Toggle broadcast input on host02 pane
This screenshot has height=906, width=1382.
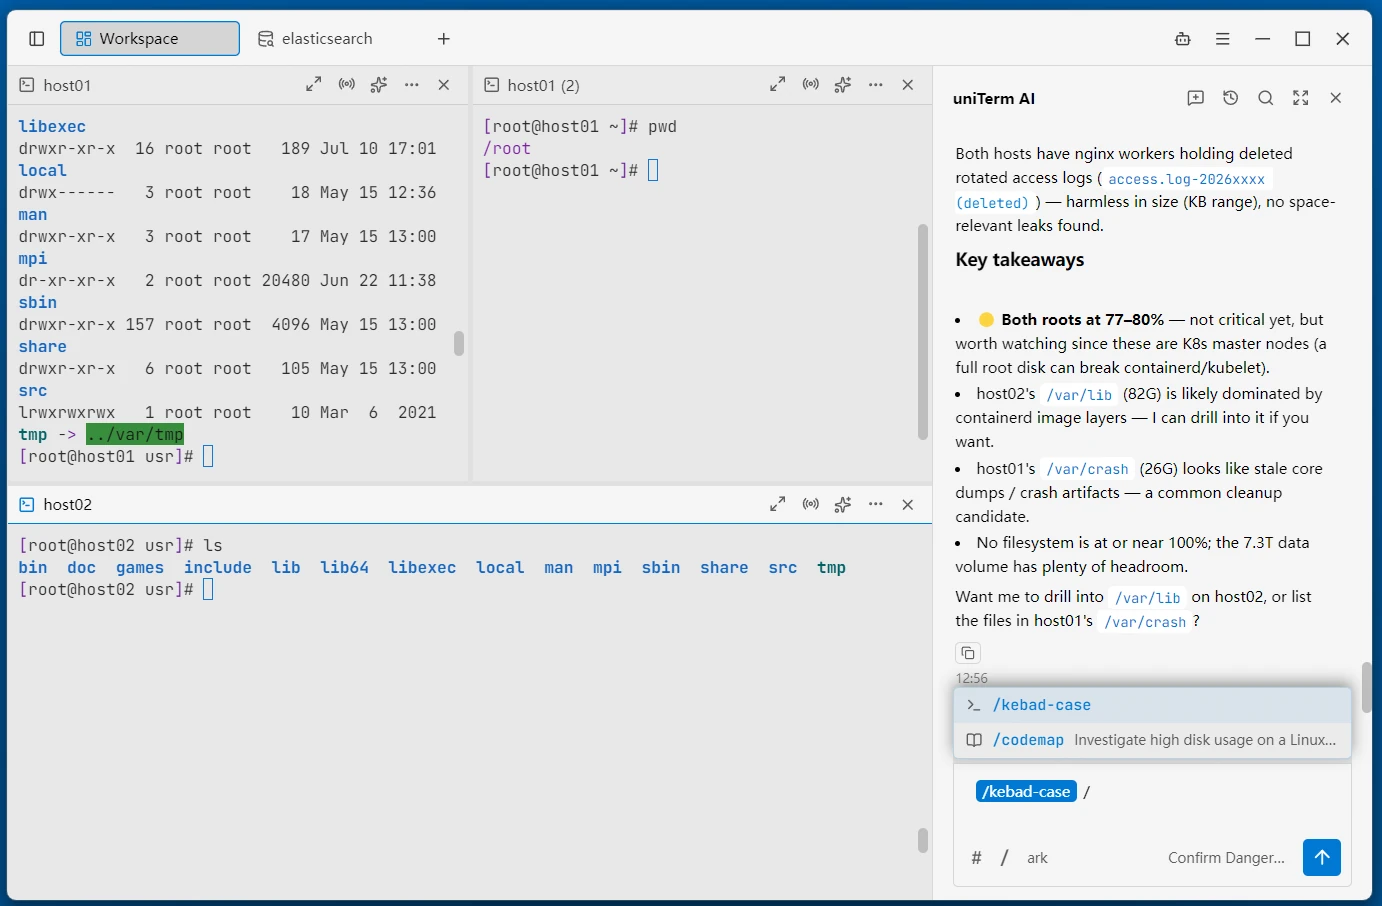(x=811, y=504)
